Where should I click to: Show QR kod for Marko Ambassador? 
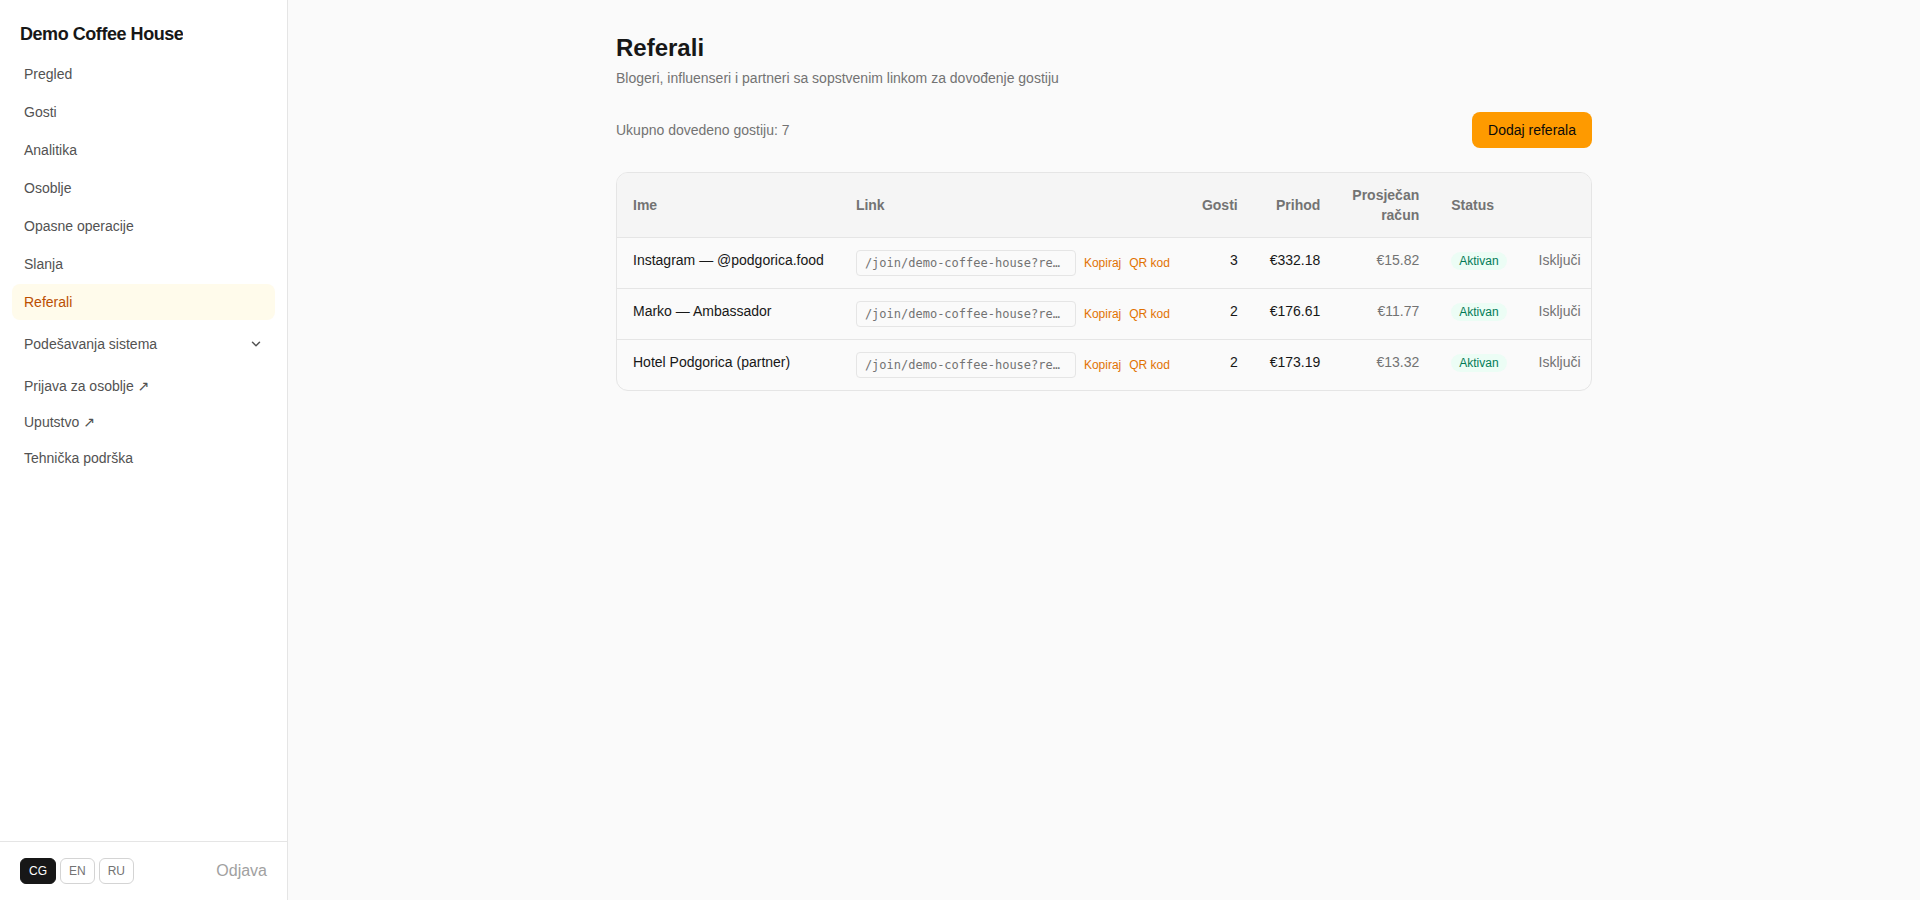[x=1149, y=314]
